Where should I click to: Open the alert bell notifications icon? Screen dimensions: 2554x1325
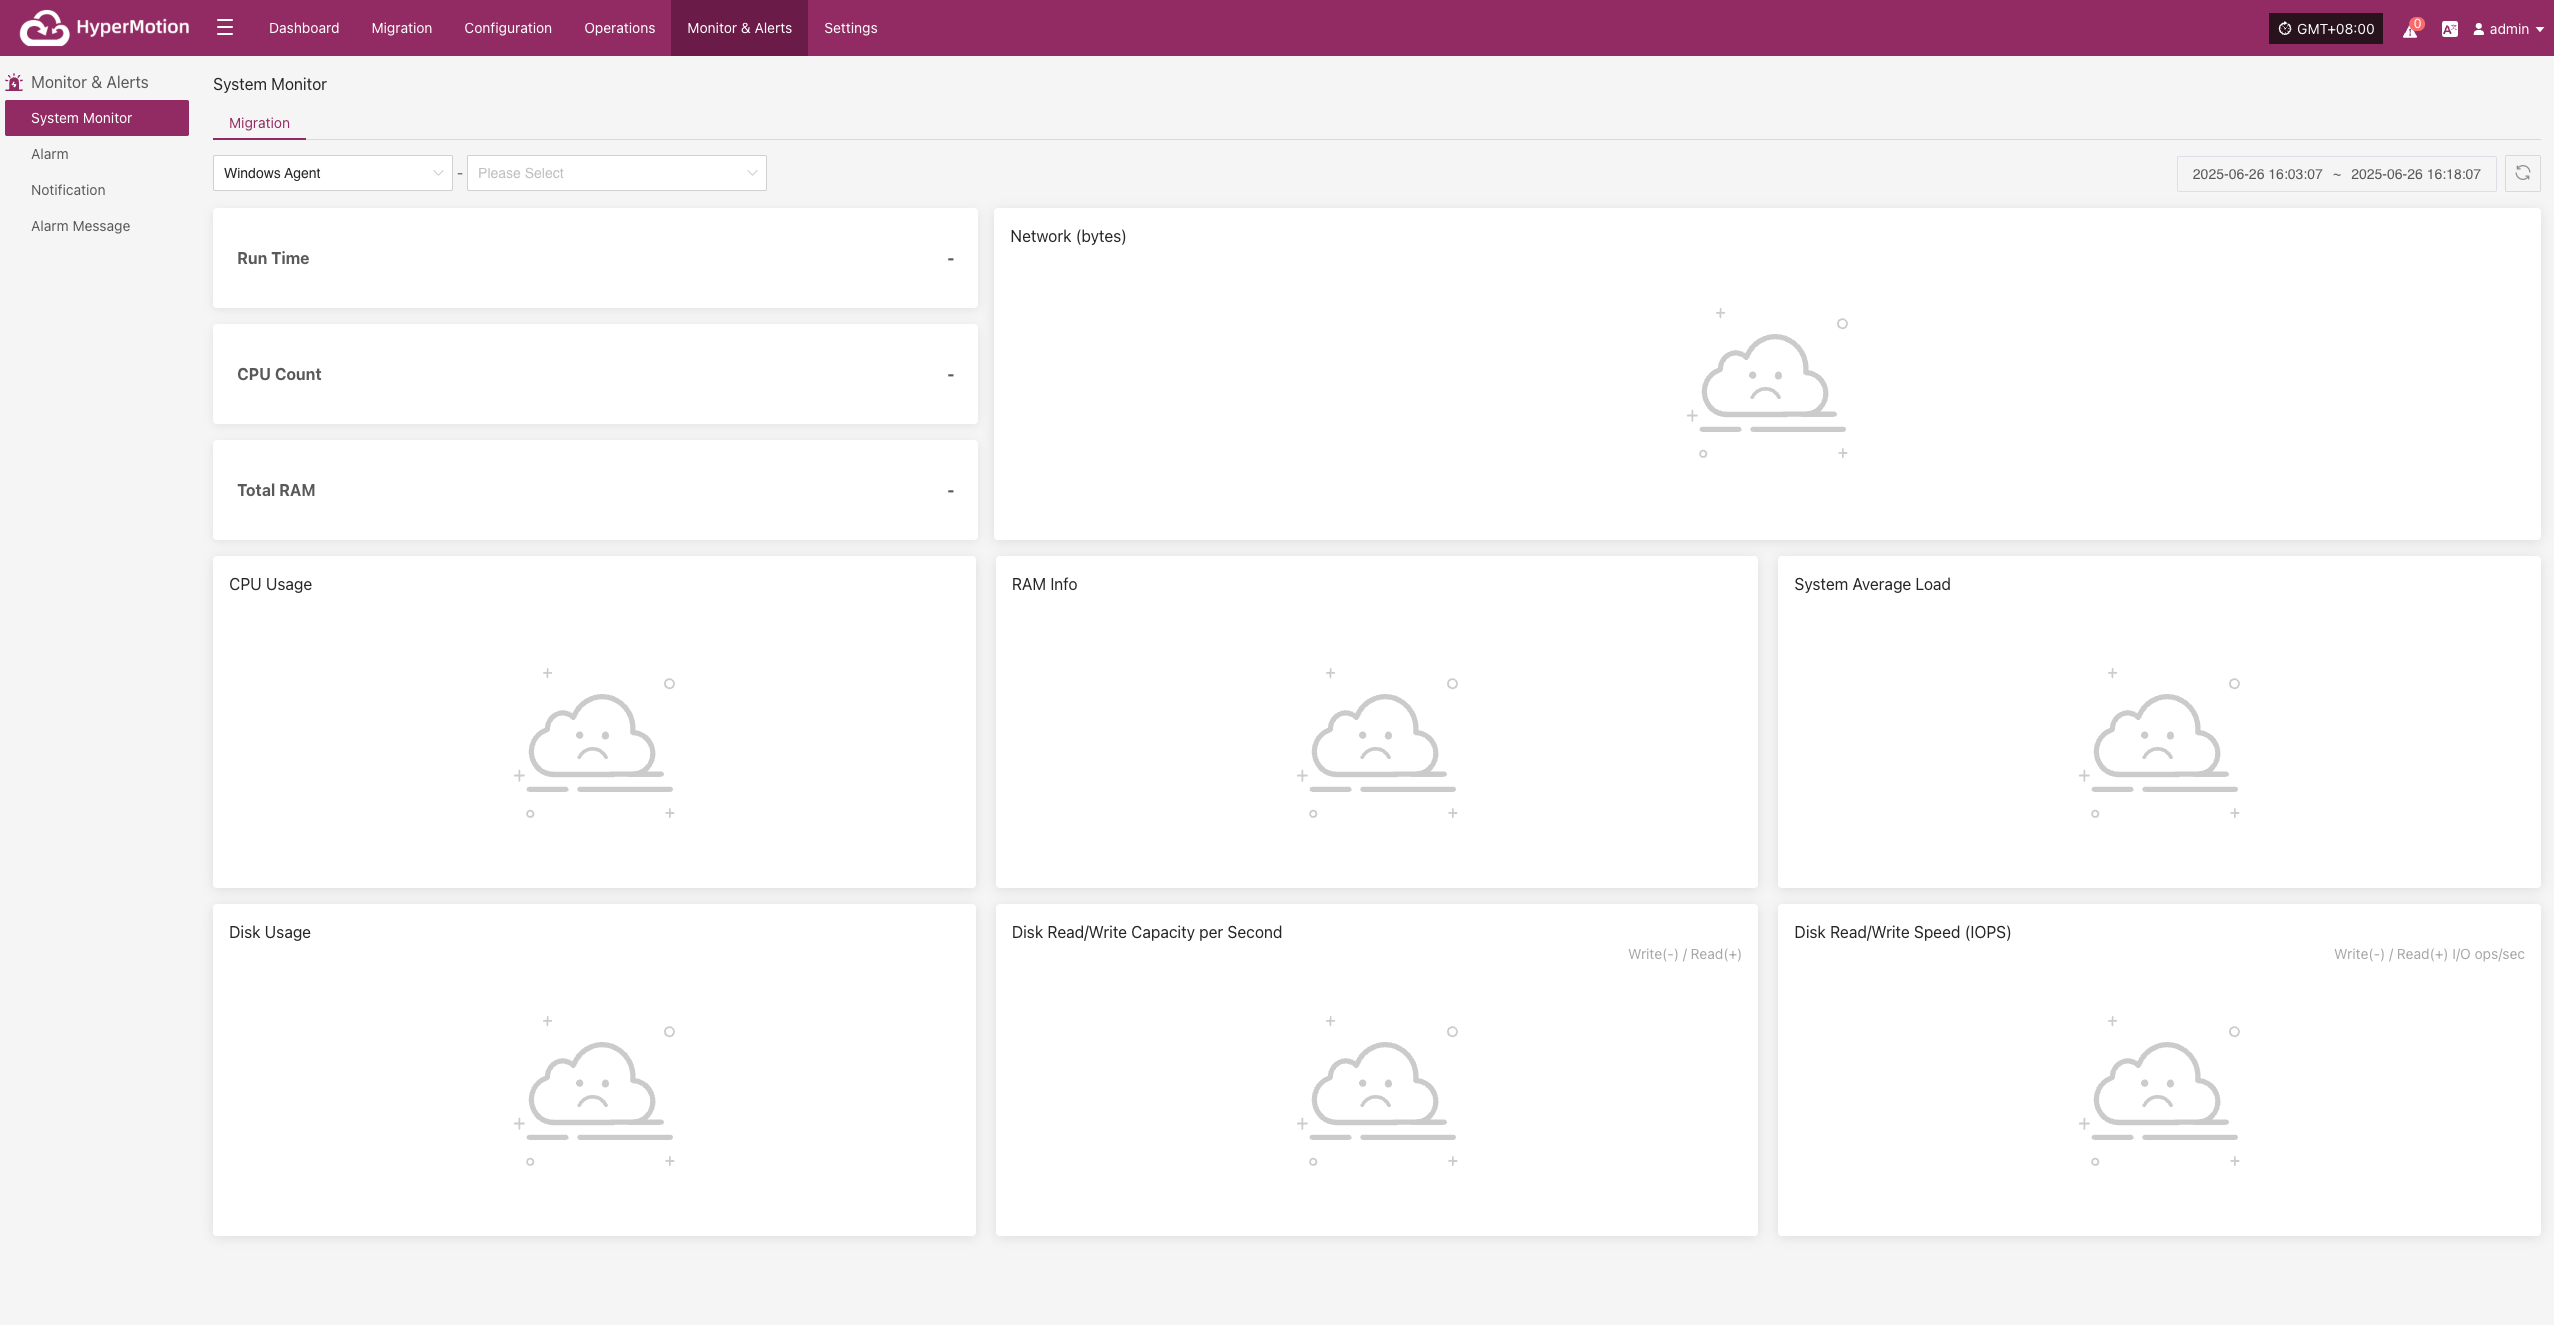tap(2410, 29)
